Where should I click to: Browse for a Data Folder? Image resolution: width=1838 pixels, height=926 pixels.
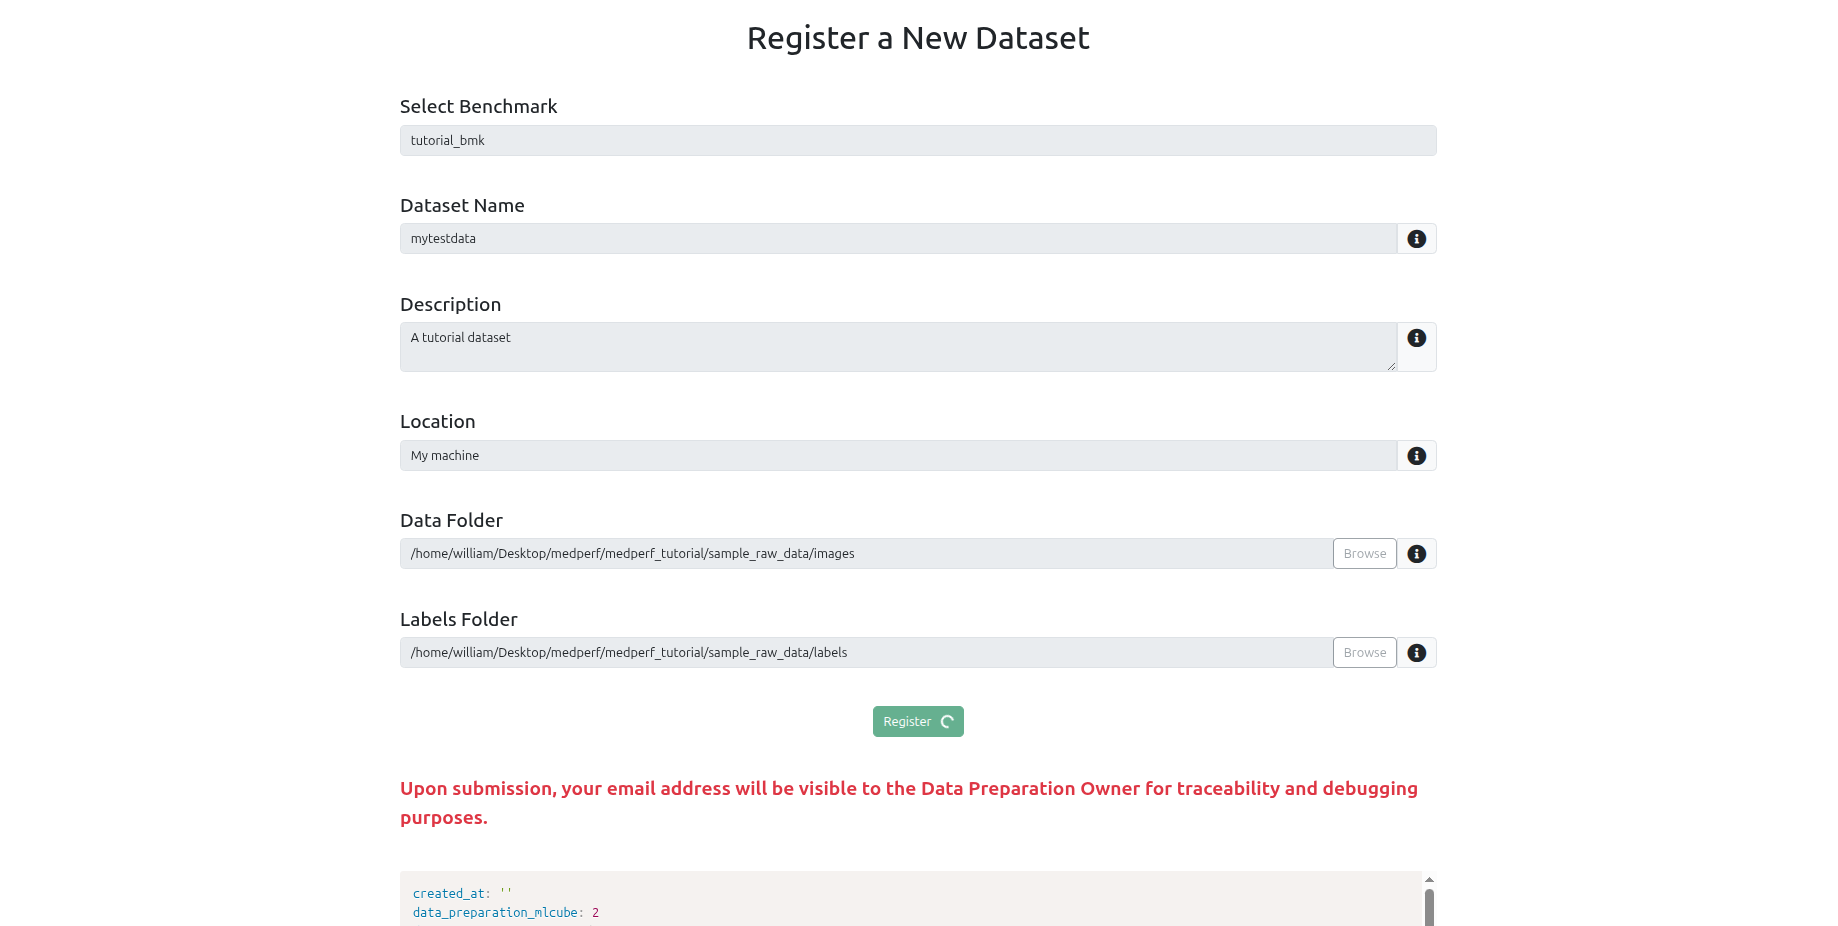click(1364, 553)
